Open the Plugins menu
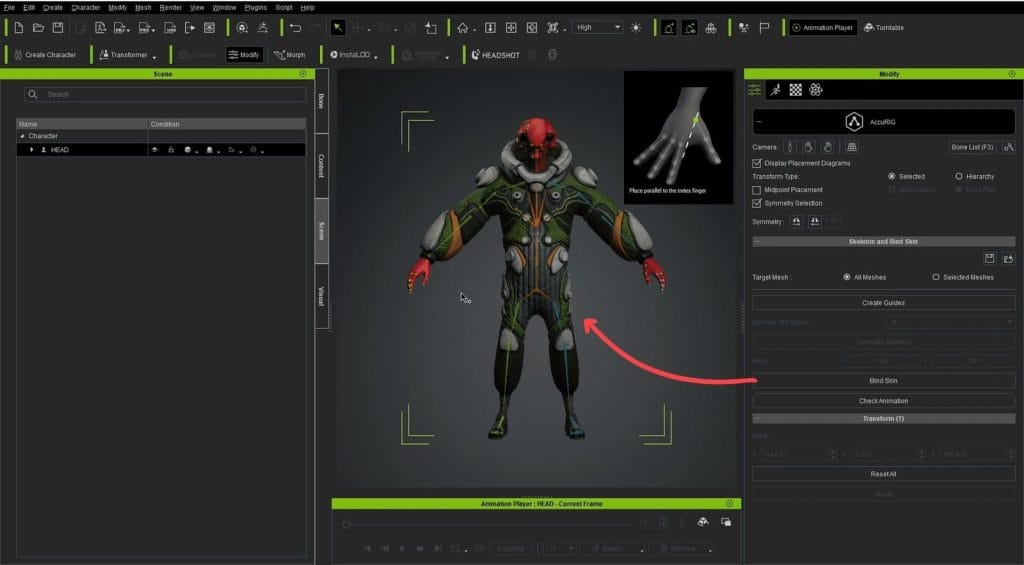 point(255,7)
